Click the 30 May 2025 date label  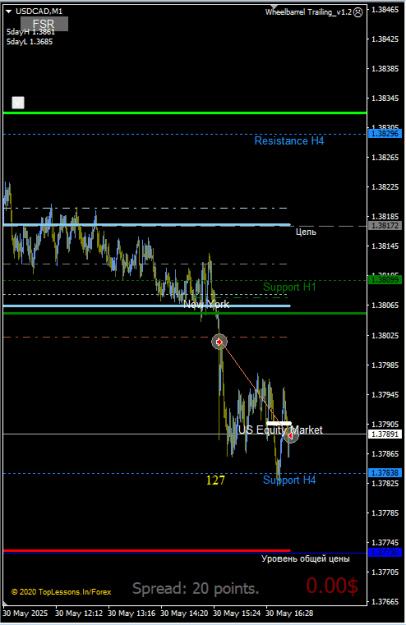coord(25,613)
